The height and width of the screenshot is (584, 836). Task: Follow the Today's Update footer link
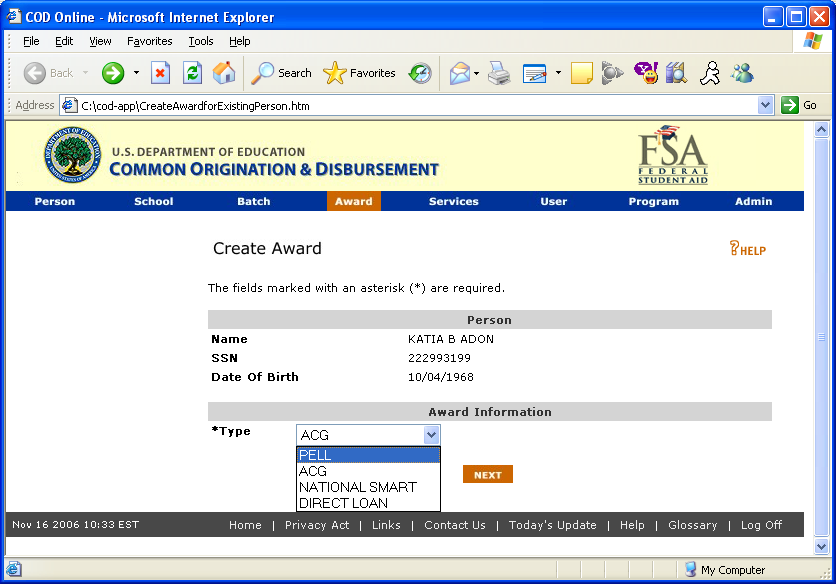pos(552,525)
